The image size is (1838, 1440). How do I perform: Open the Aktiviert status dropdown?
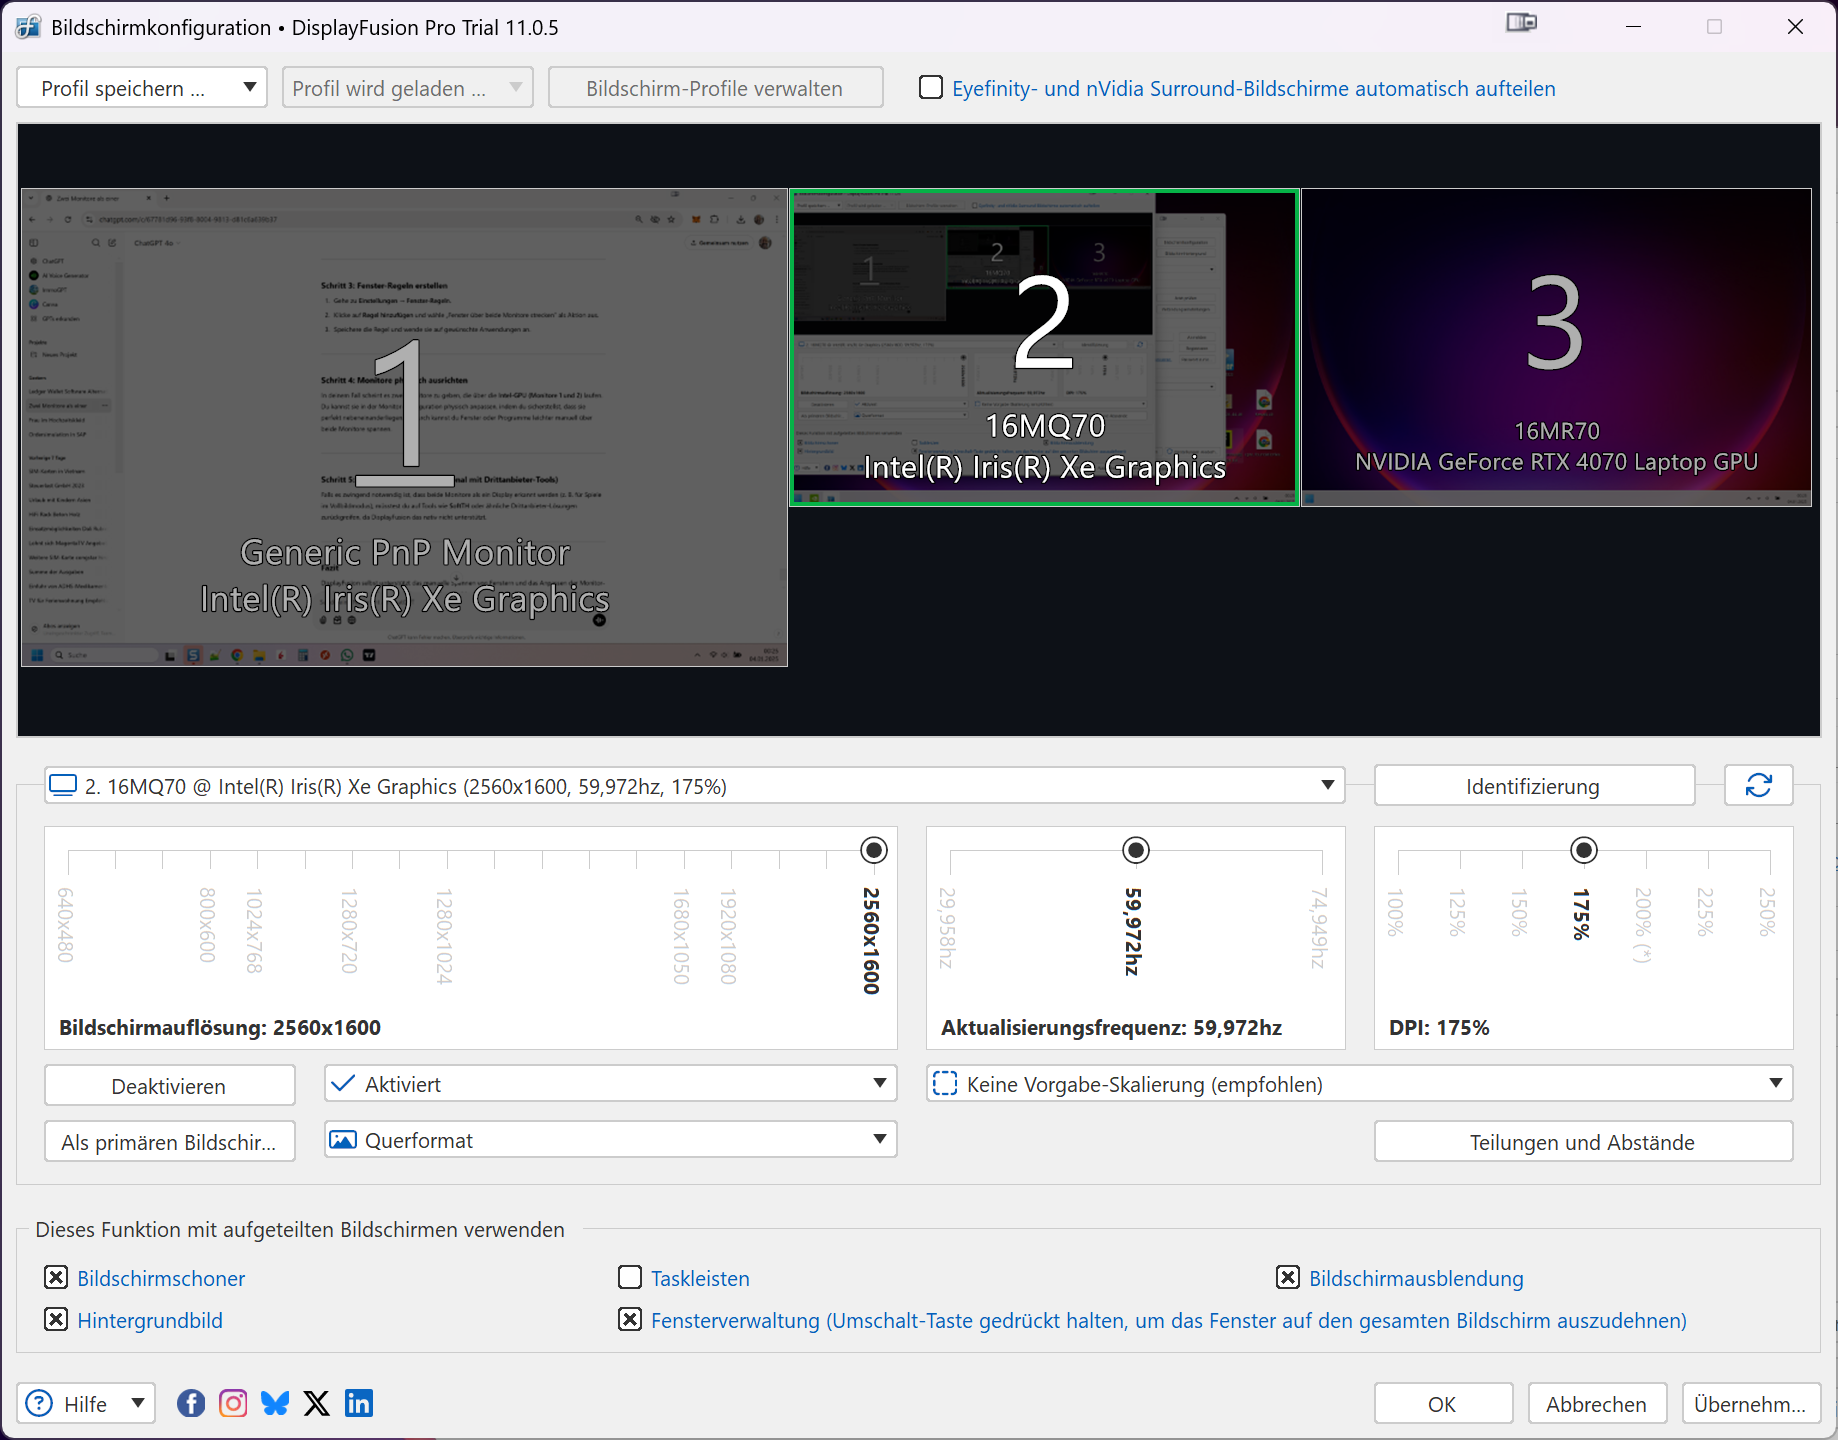coord(610,1084)
